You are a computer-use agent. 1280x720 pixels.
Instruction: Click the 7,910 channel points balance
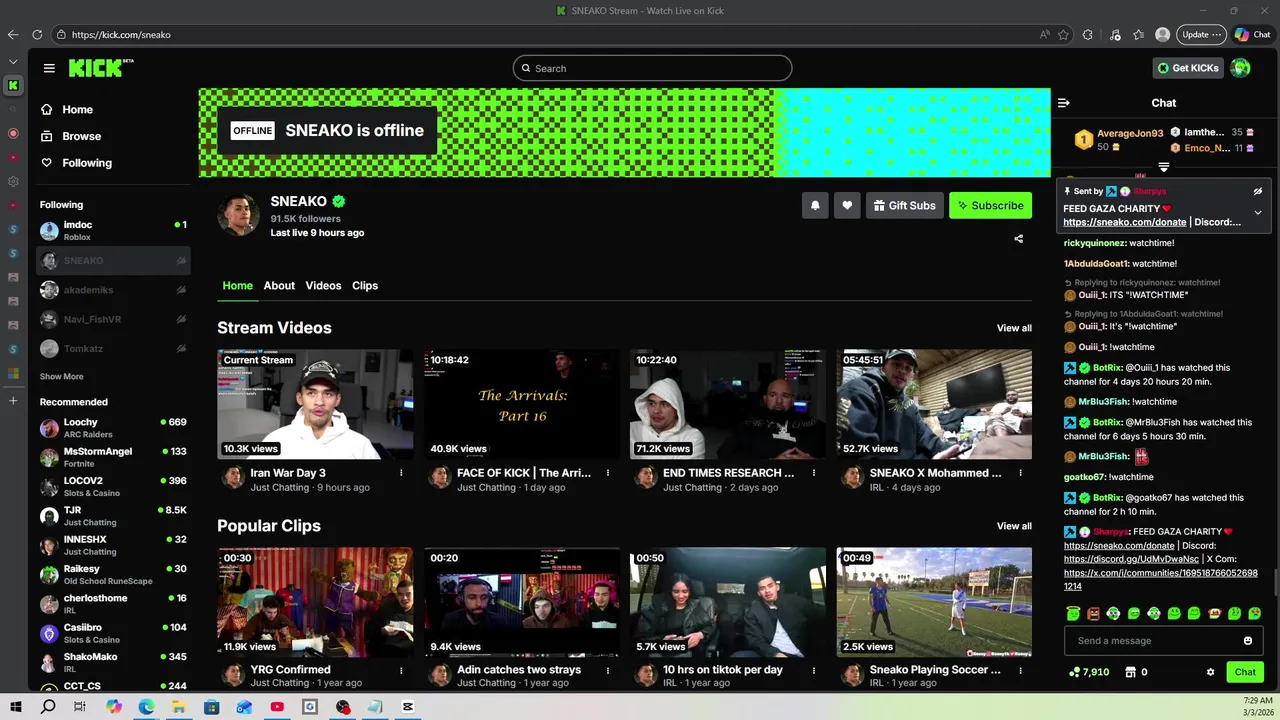pyautogui.click(x=1089, y=672)
